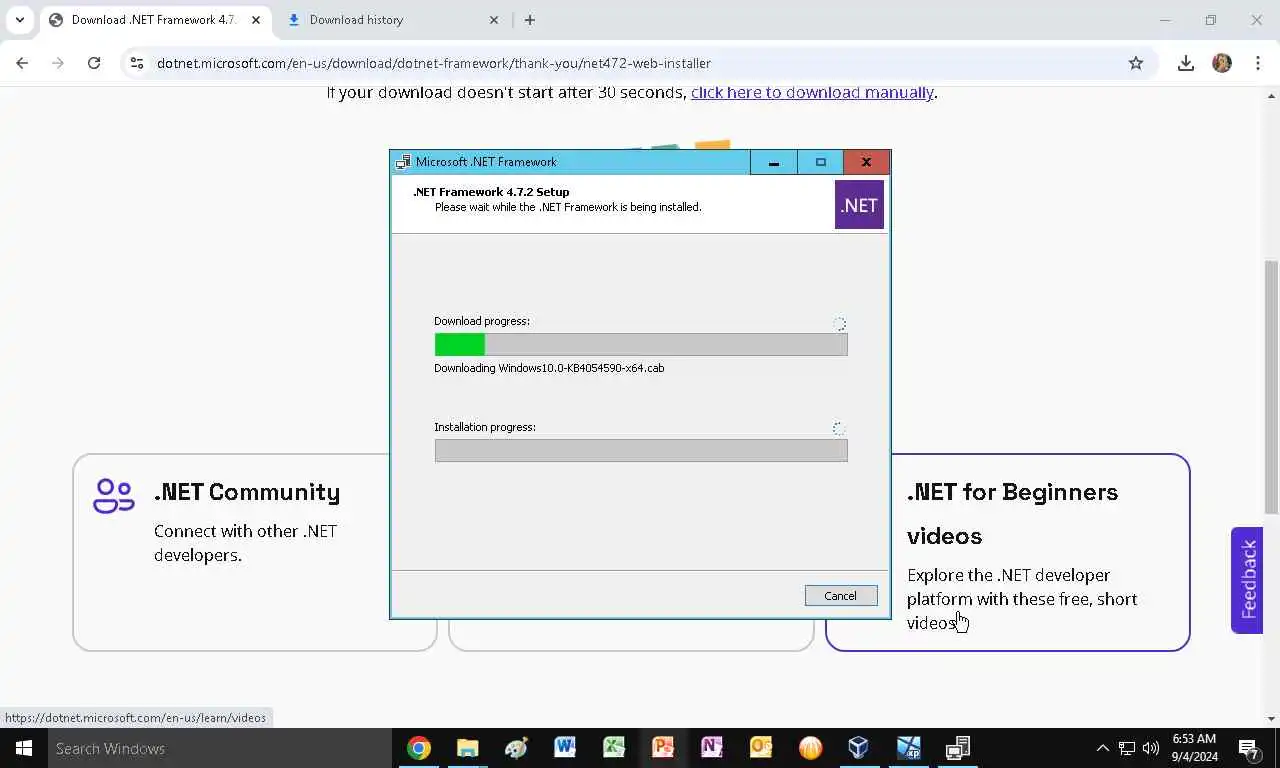Screen dimensions: 1280x768
Task: Restore down the Chrome window
Action: (1211, 20)
